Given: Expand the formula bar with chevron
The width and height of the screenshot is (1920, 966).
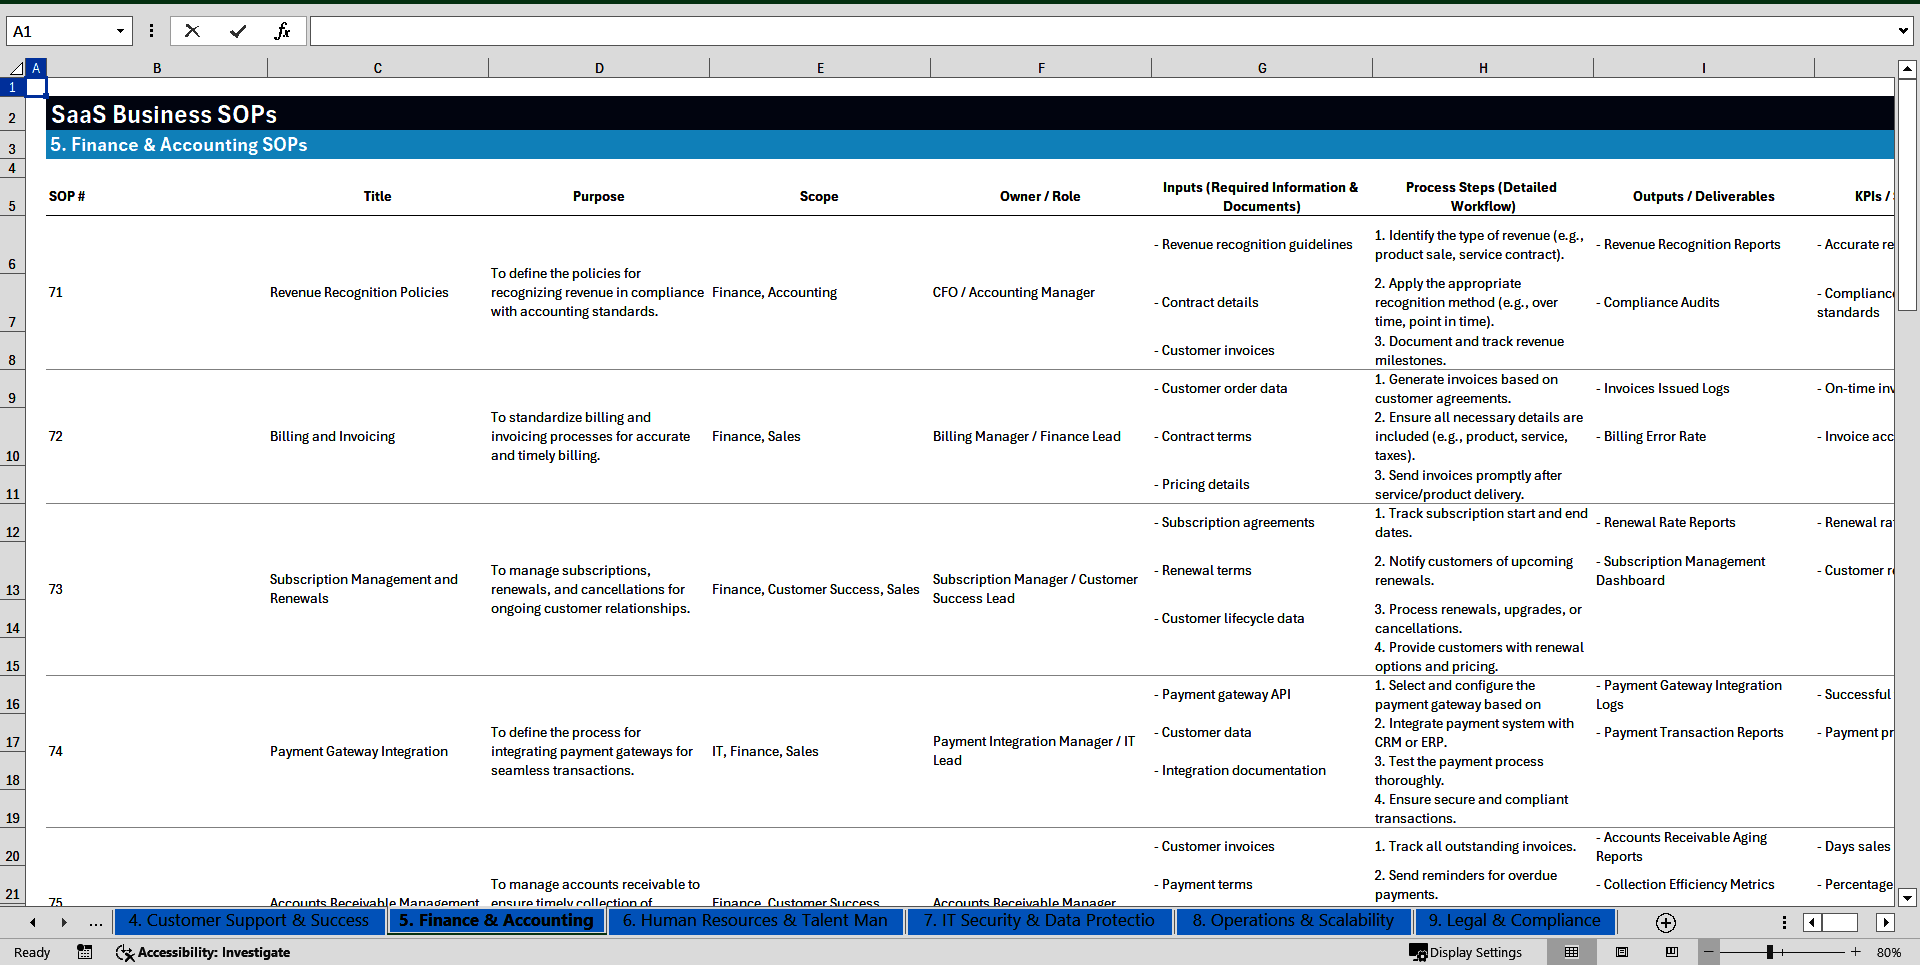Looking at the screenshot, I should (x=1902, y=31).
